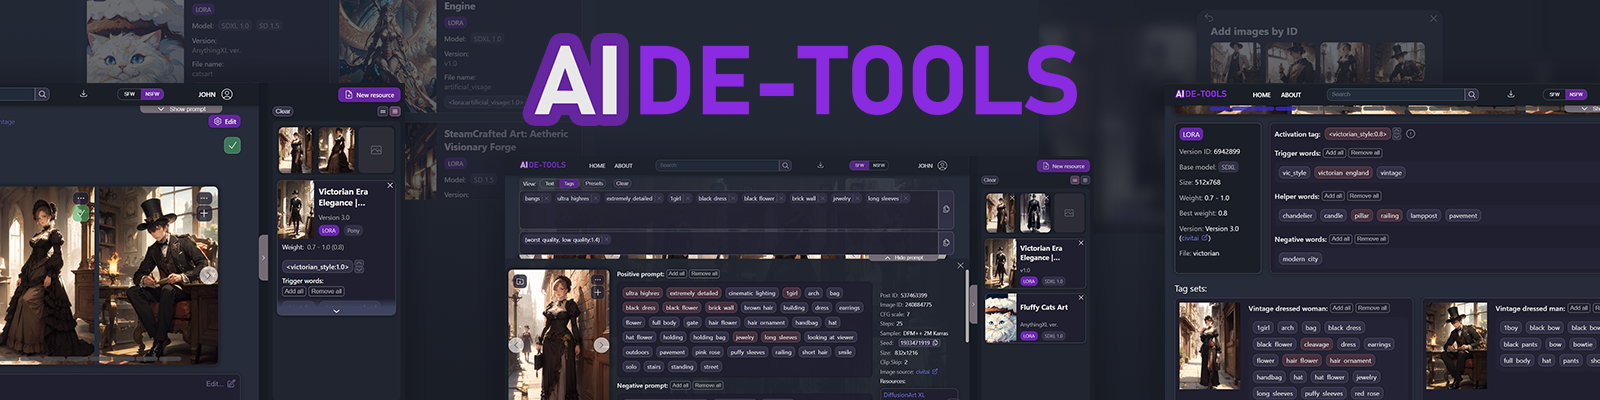Screen dimensions: 1600x400
Task: Remove the Fluffy Cats Art resource
Action: tap(1081, 297)
